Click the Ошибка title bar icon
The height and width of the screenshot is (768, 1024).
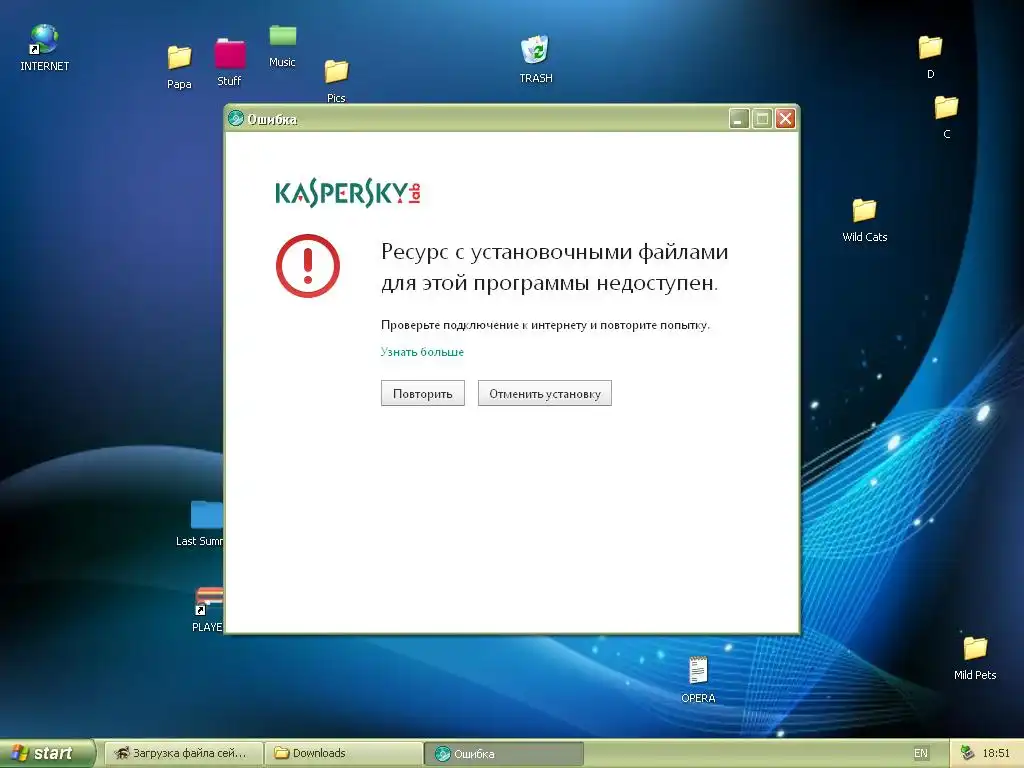coord(236,119)
